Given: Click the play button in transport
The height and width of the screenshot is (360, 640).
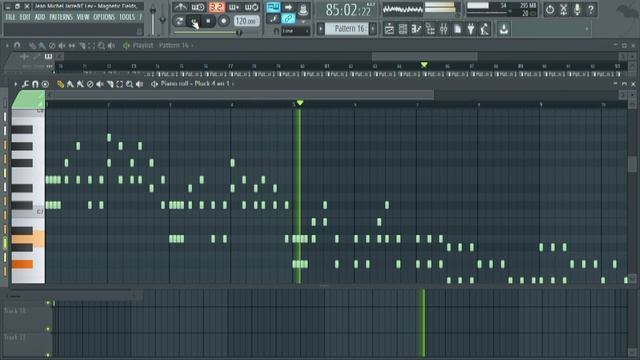Looking at the screenshot, I should click(x=194, y=21).
